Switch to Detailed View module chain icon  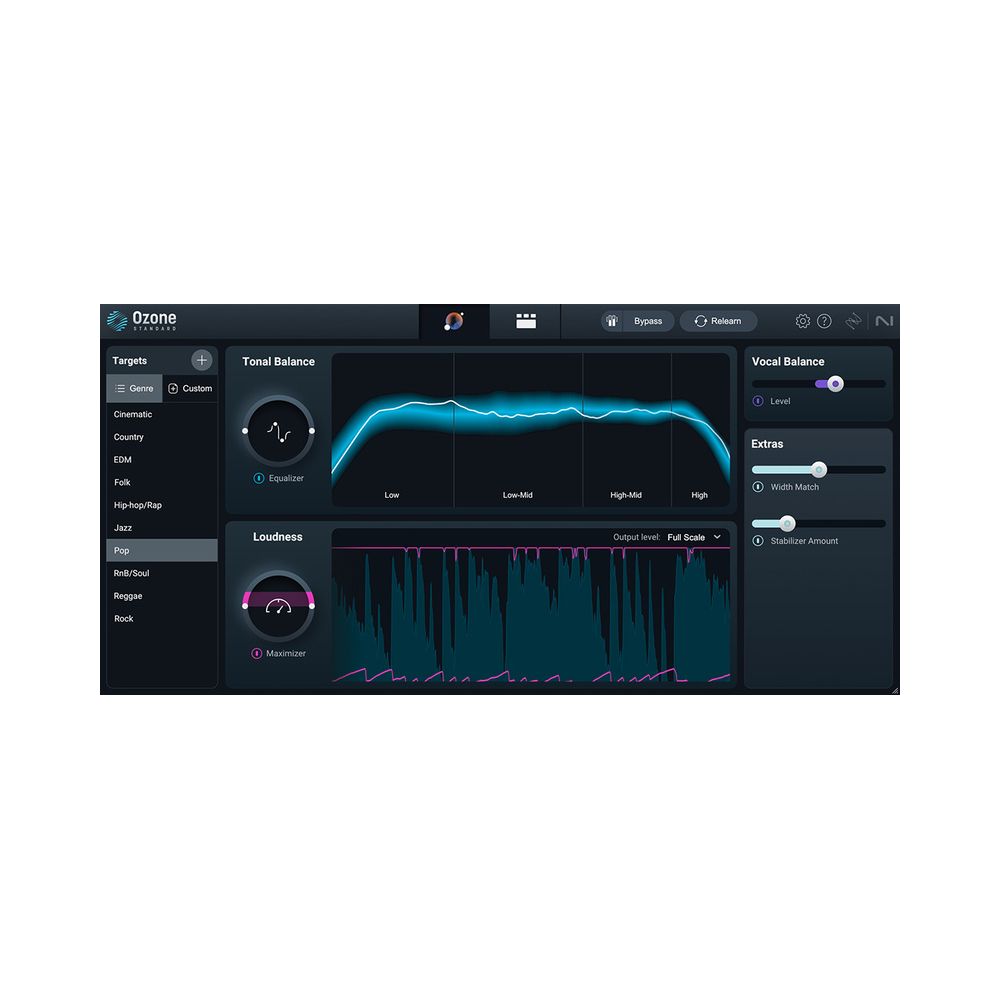coord(525,321)
